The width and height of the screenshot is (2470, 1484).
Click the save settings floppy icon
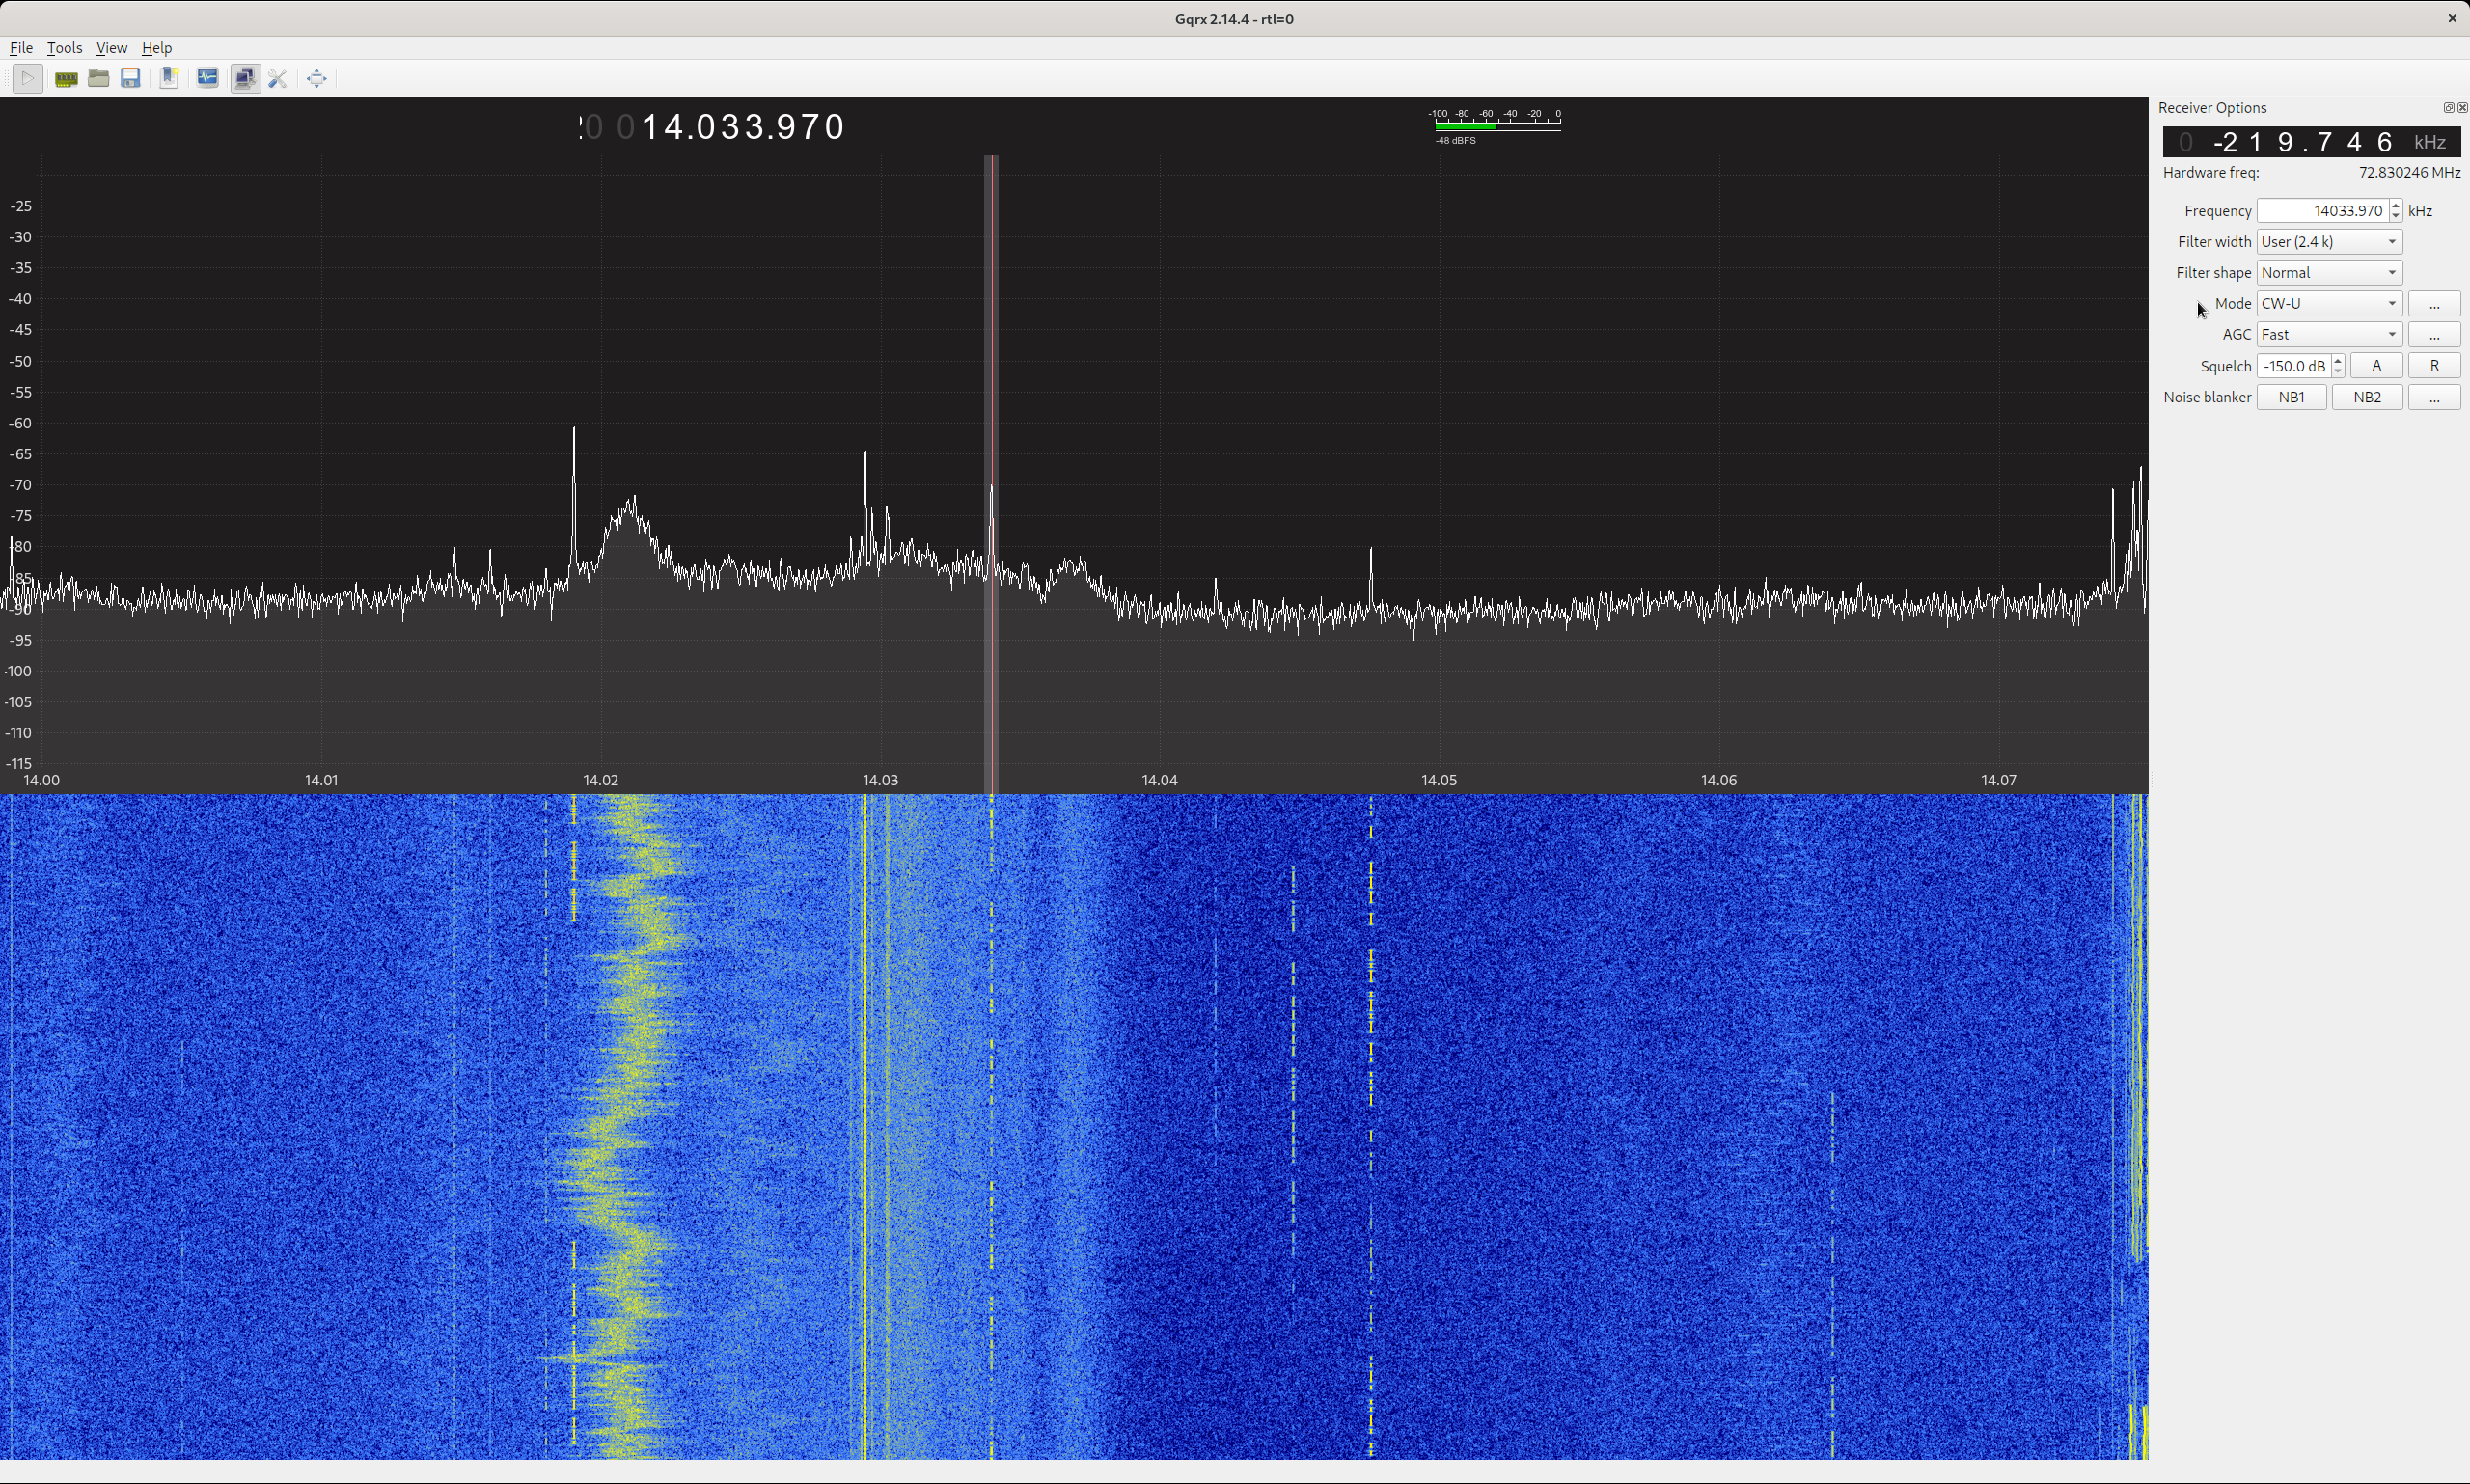tap(130, 78)
